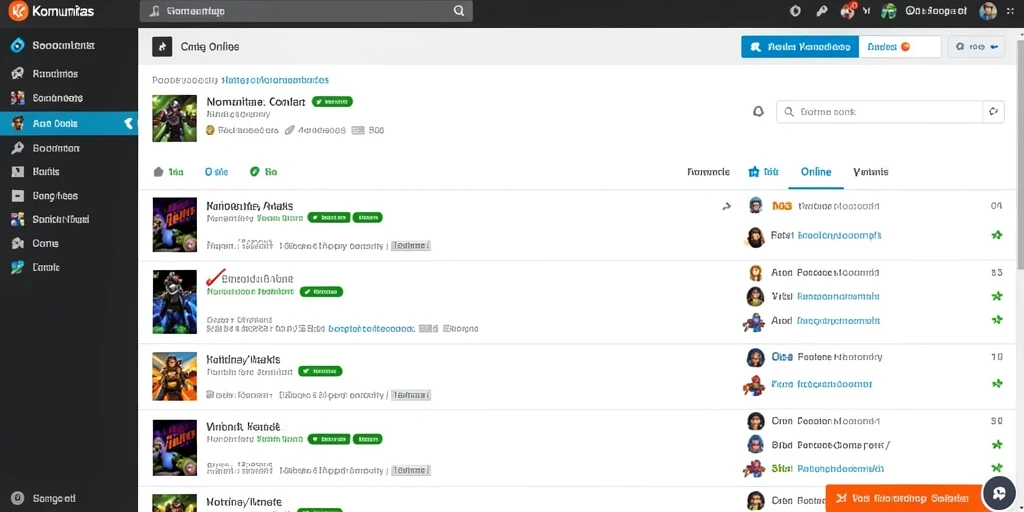This screenshot has width=1024, height=512.
Task: Switch to the first tab left of the gift icon tab
Action: [x=709, y=172]
